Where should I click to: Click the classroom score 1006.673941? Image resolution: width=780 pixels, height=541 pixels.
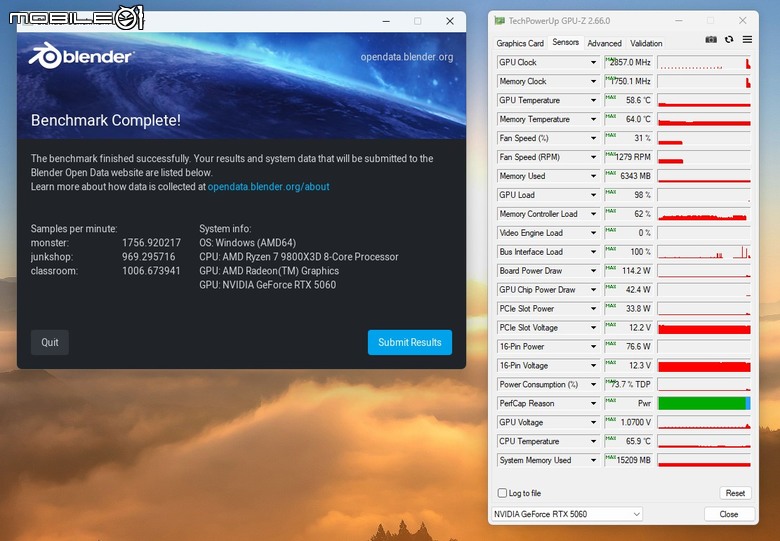tap(151, 270)
